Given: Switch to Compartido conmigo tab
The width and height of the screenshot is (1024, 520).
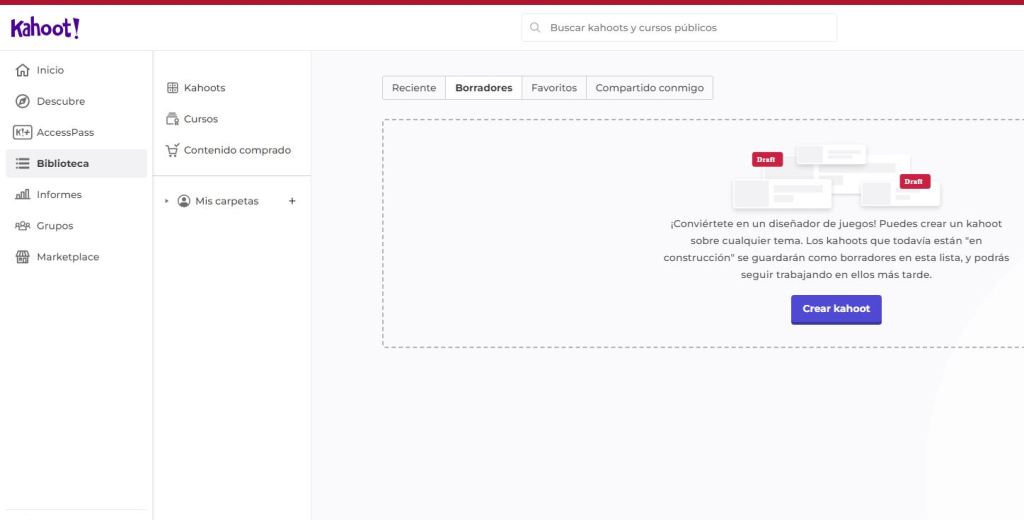Looking at the screenshot, I should [649, 88].
